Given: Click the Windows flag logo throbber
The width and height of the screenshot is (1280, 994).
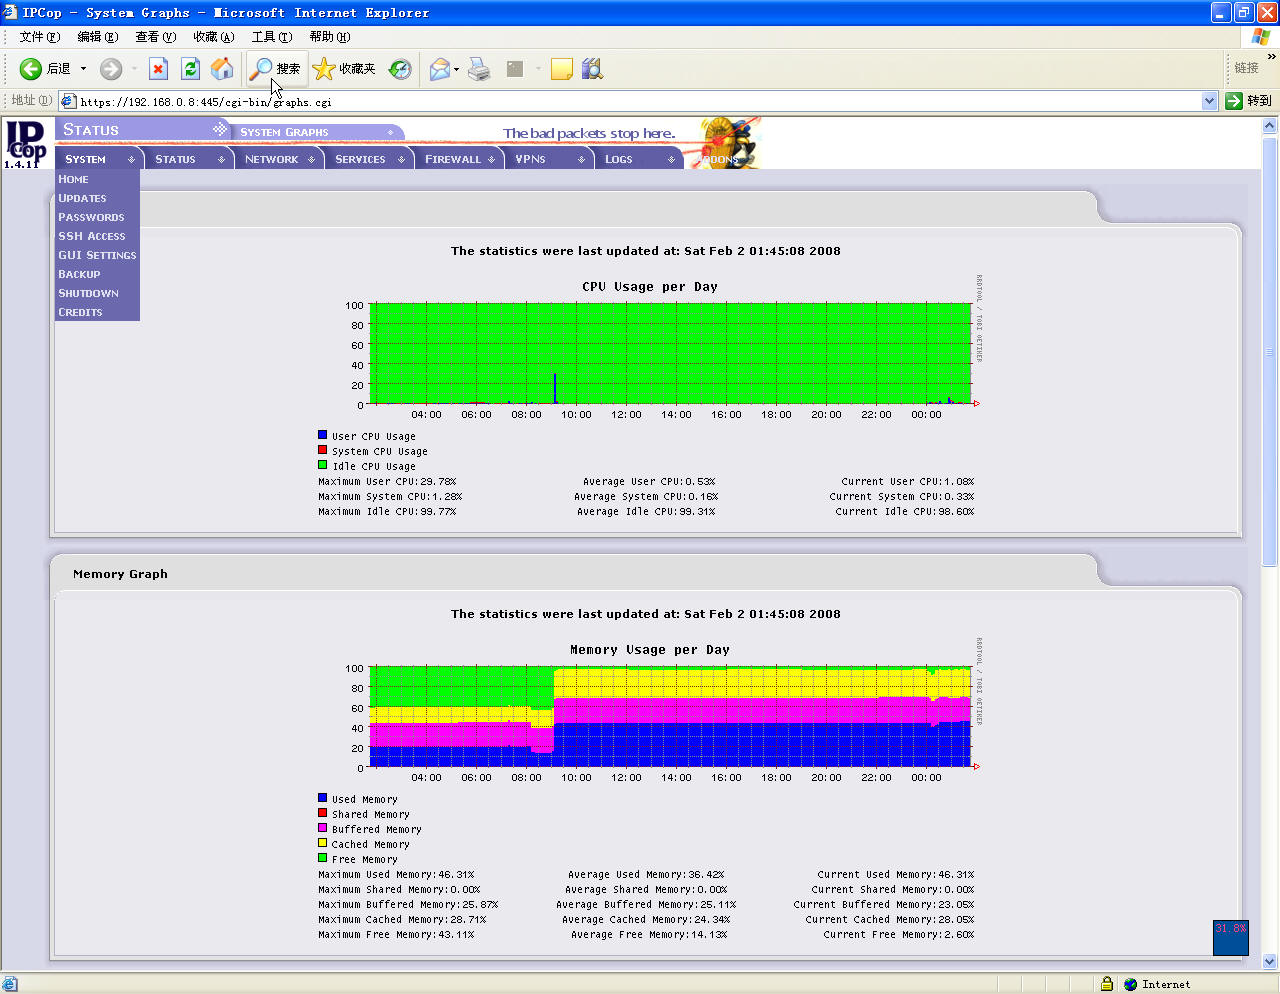Looking at the screenshot, I should tap(1261, 37).
